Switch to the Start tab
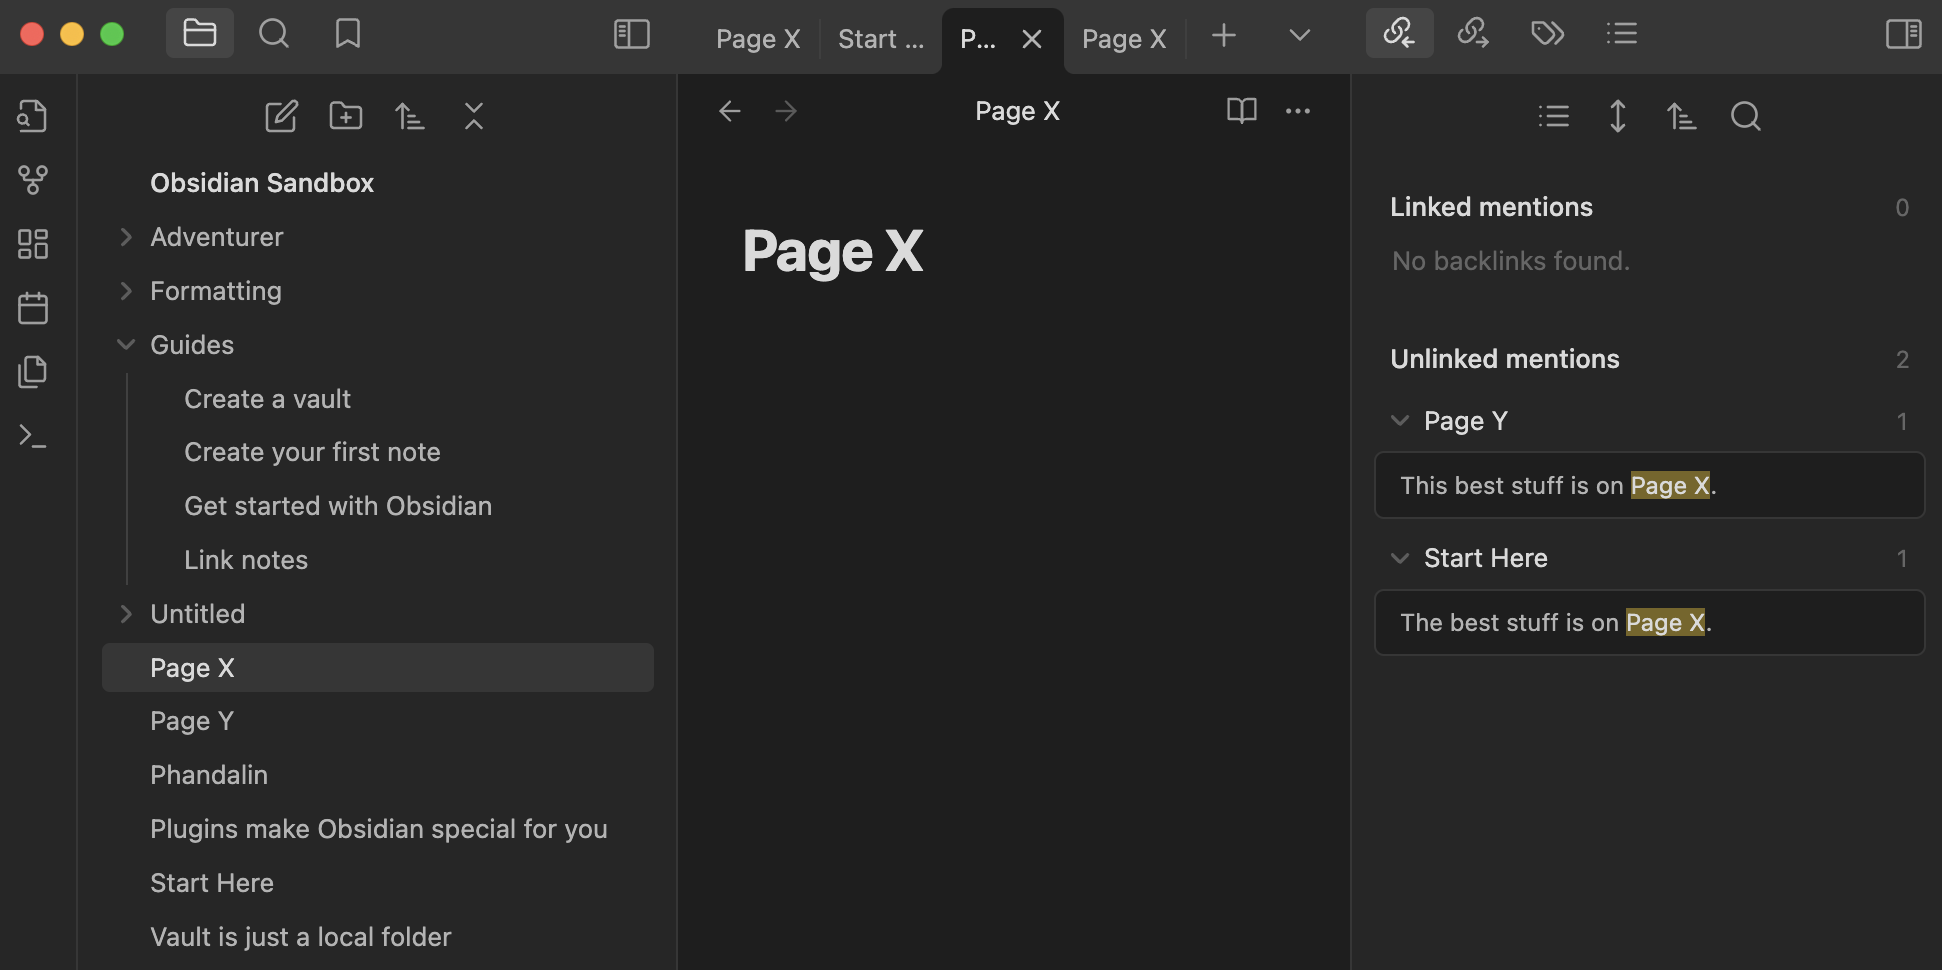Viewport: 1942px width, 970px height. point(881,39)
